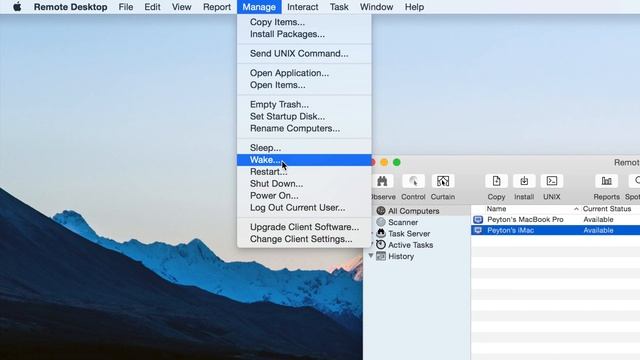
Task: Select Power On... menu entry
Action: (304, 196)
